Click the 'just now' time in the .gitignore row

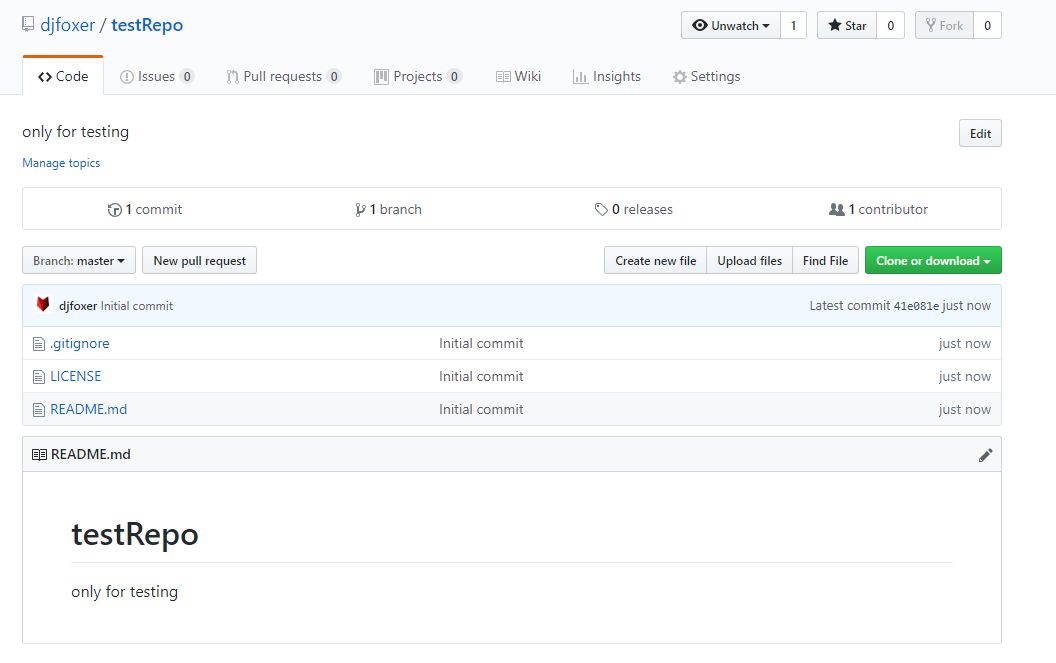click(x=964, y=344)
